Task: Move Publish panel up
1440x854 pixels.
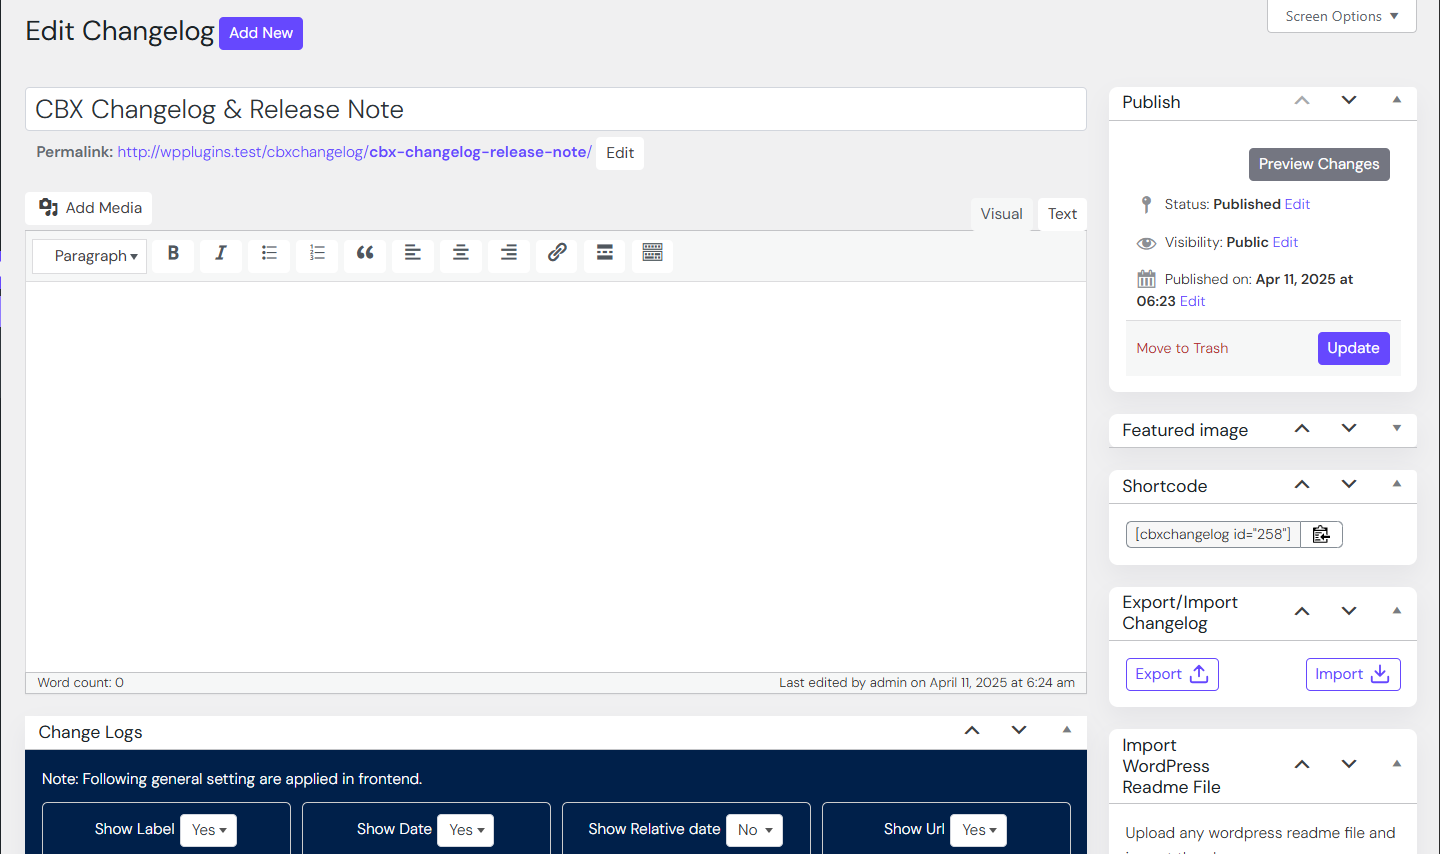Action: 1302,101
